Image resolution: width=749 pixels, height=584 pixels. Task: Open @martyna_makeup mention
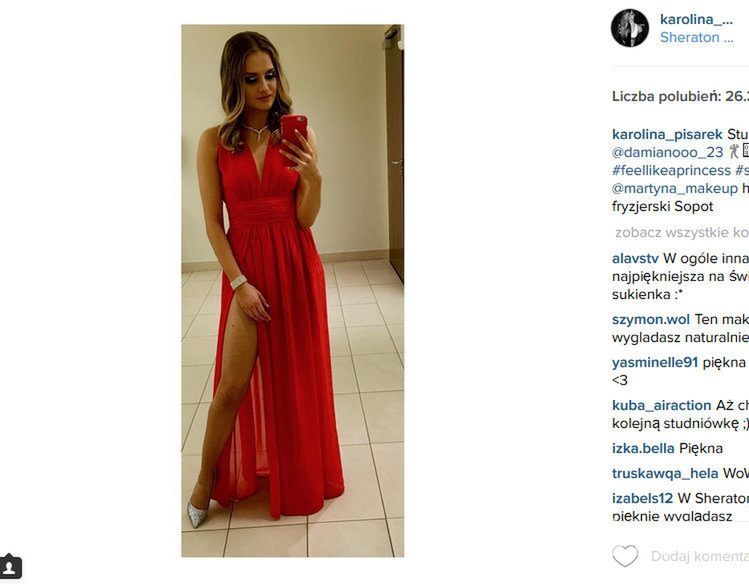coord(674,189)
